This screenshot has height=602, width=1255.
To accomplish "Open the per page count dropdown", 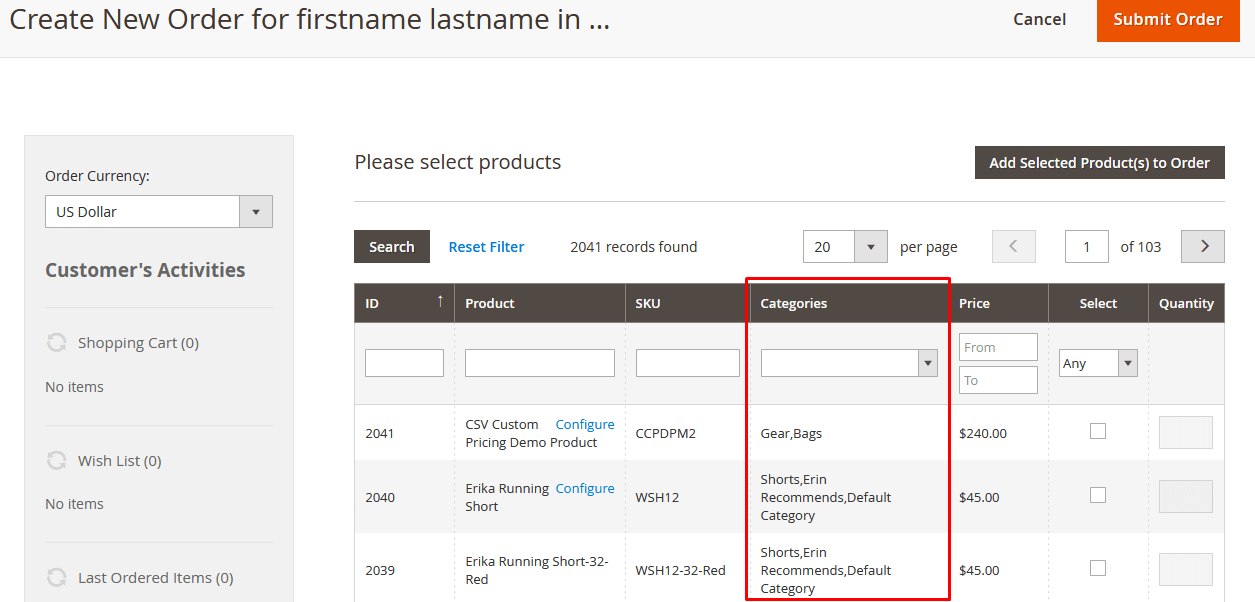I will tap(845, 247).
